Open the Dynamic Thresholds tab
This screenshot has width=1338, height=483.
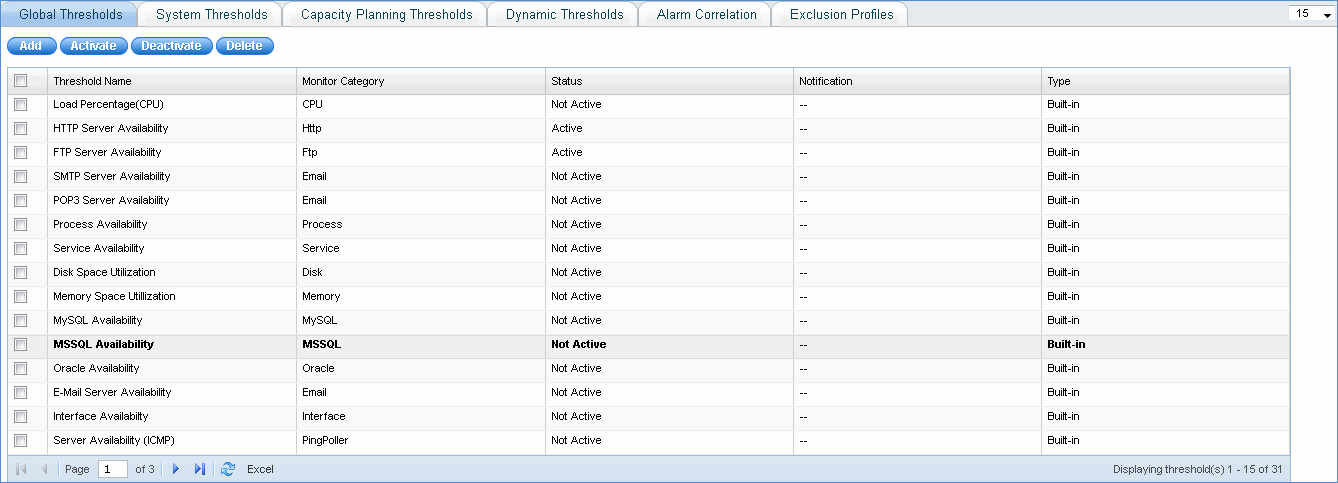[x=564, y=15]
